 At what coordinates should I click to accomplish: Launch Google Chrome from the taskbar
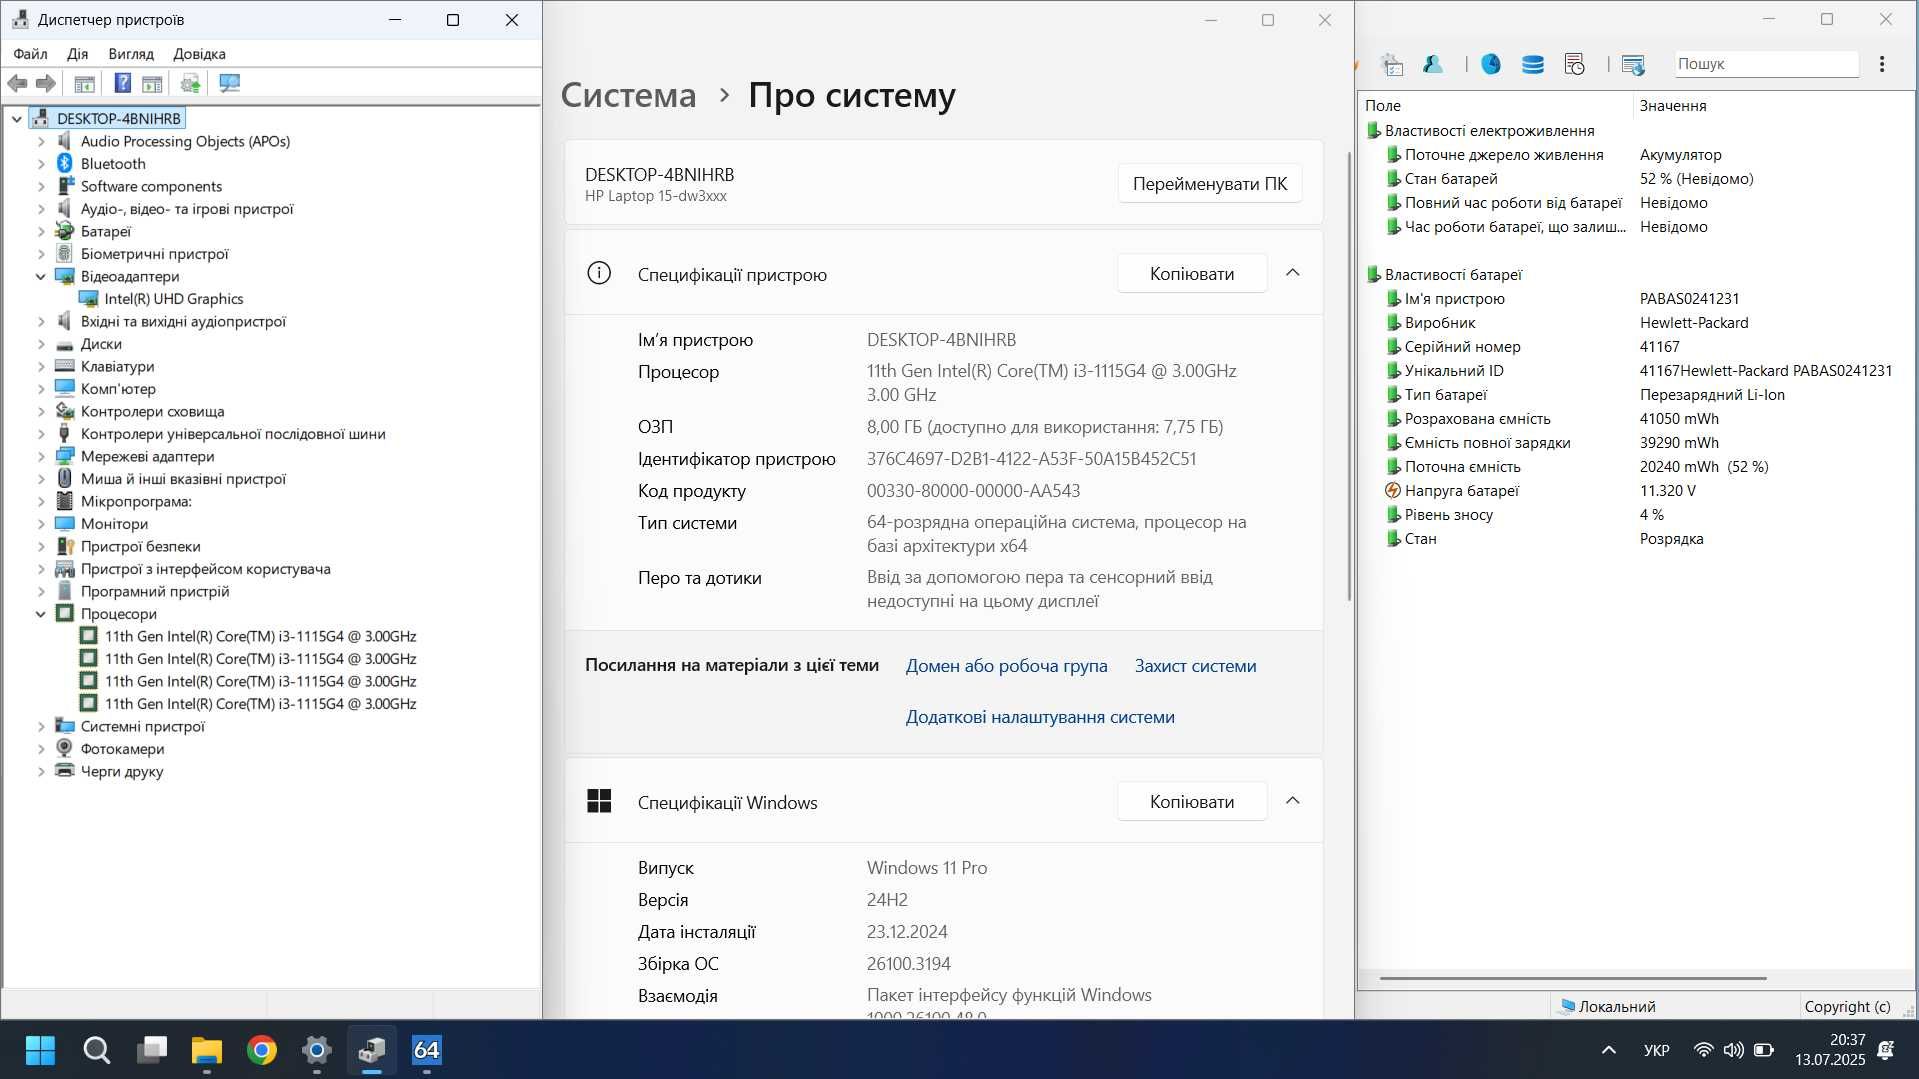(x=262, y=1050)
